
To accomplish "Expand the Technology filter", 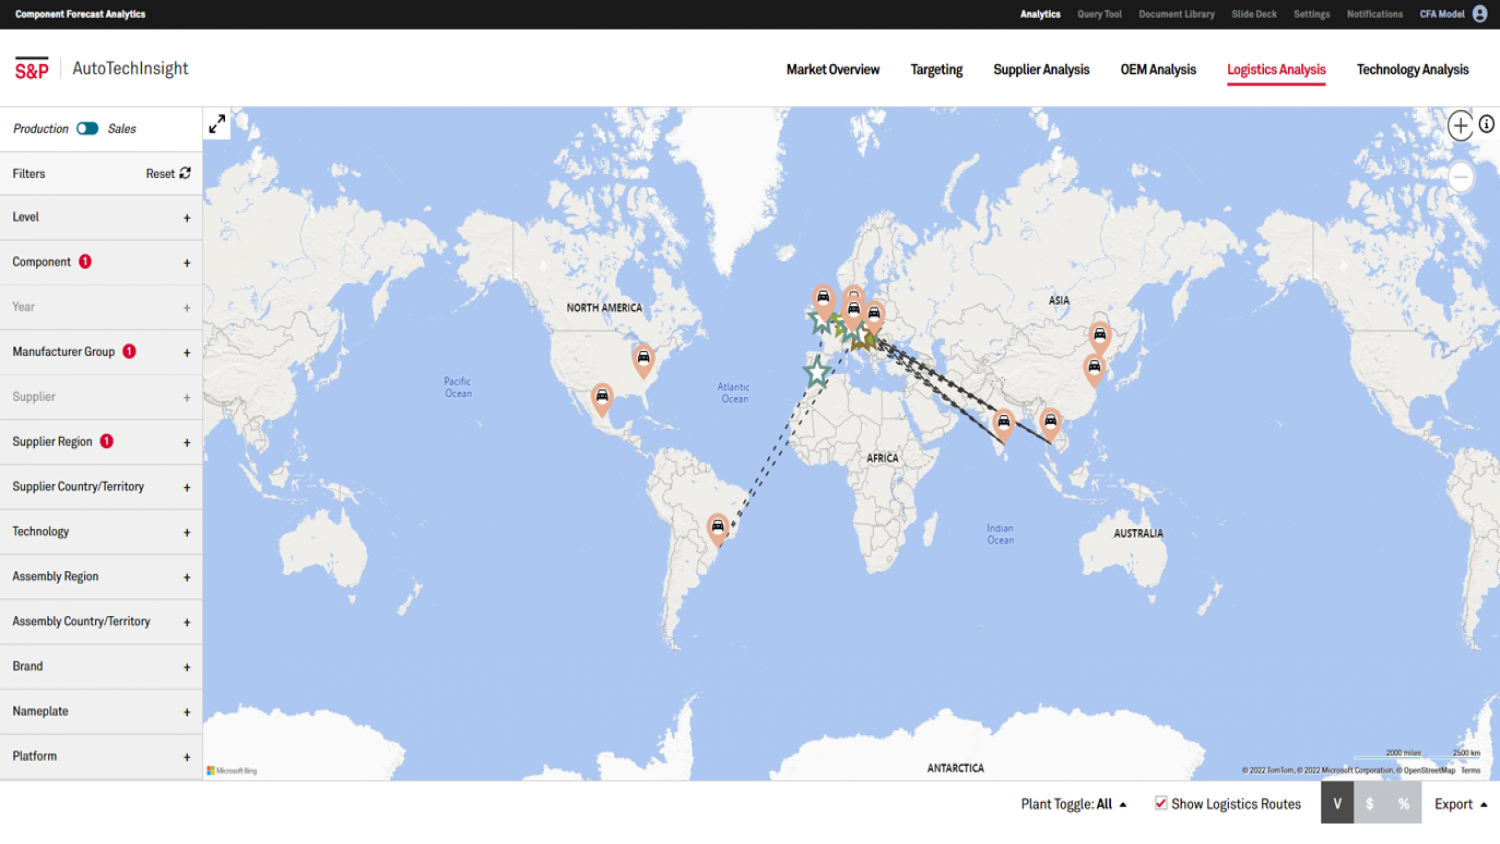I will pyautogui.click(x=187, y=532).
